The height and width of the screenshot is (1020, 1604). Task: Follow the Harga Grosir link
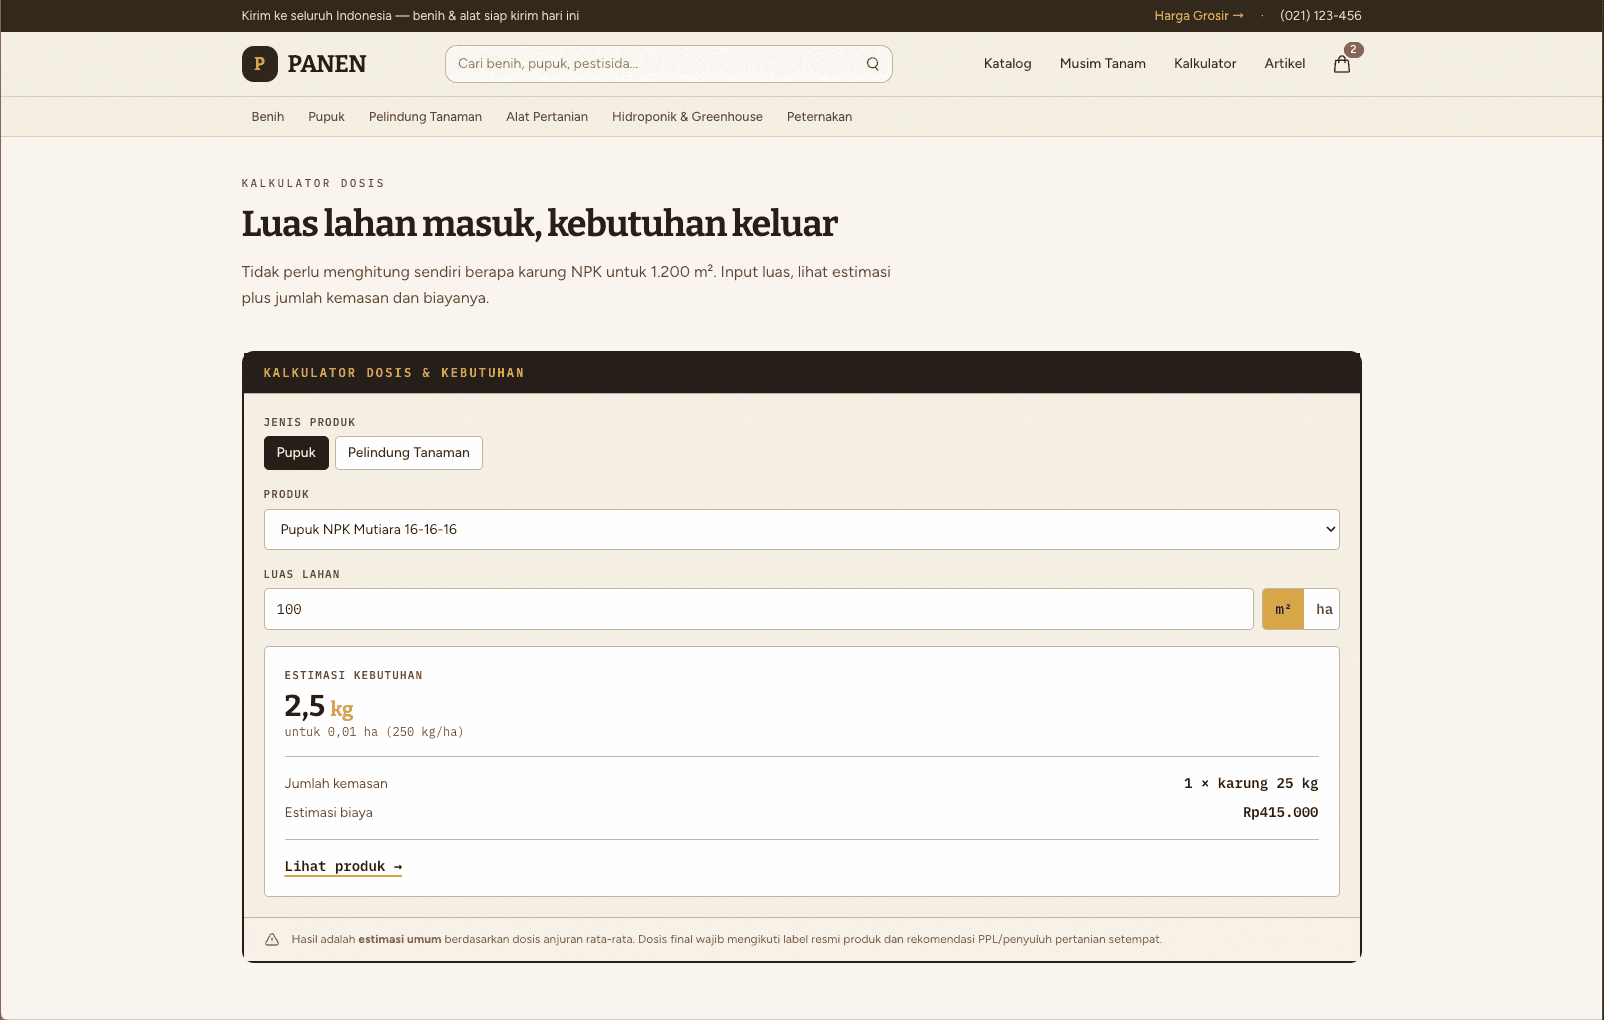click(1199, 16)
